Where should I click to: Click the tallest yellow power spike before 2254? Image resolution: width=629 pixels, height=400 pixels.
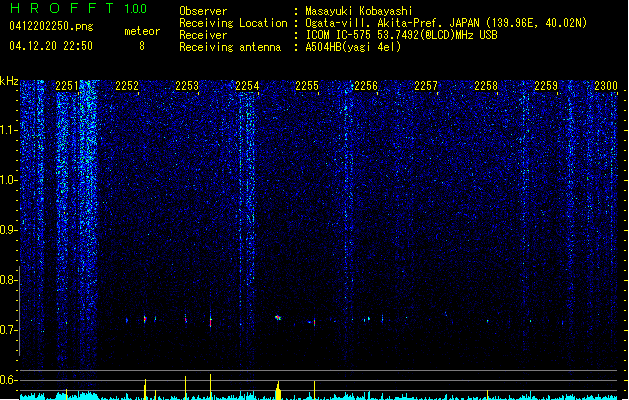[210, 387]
